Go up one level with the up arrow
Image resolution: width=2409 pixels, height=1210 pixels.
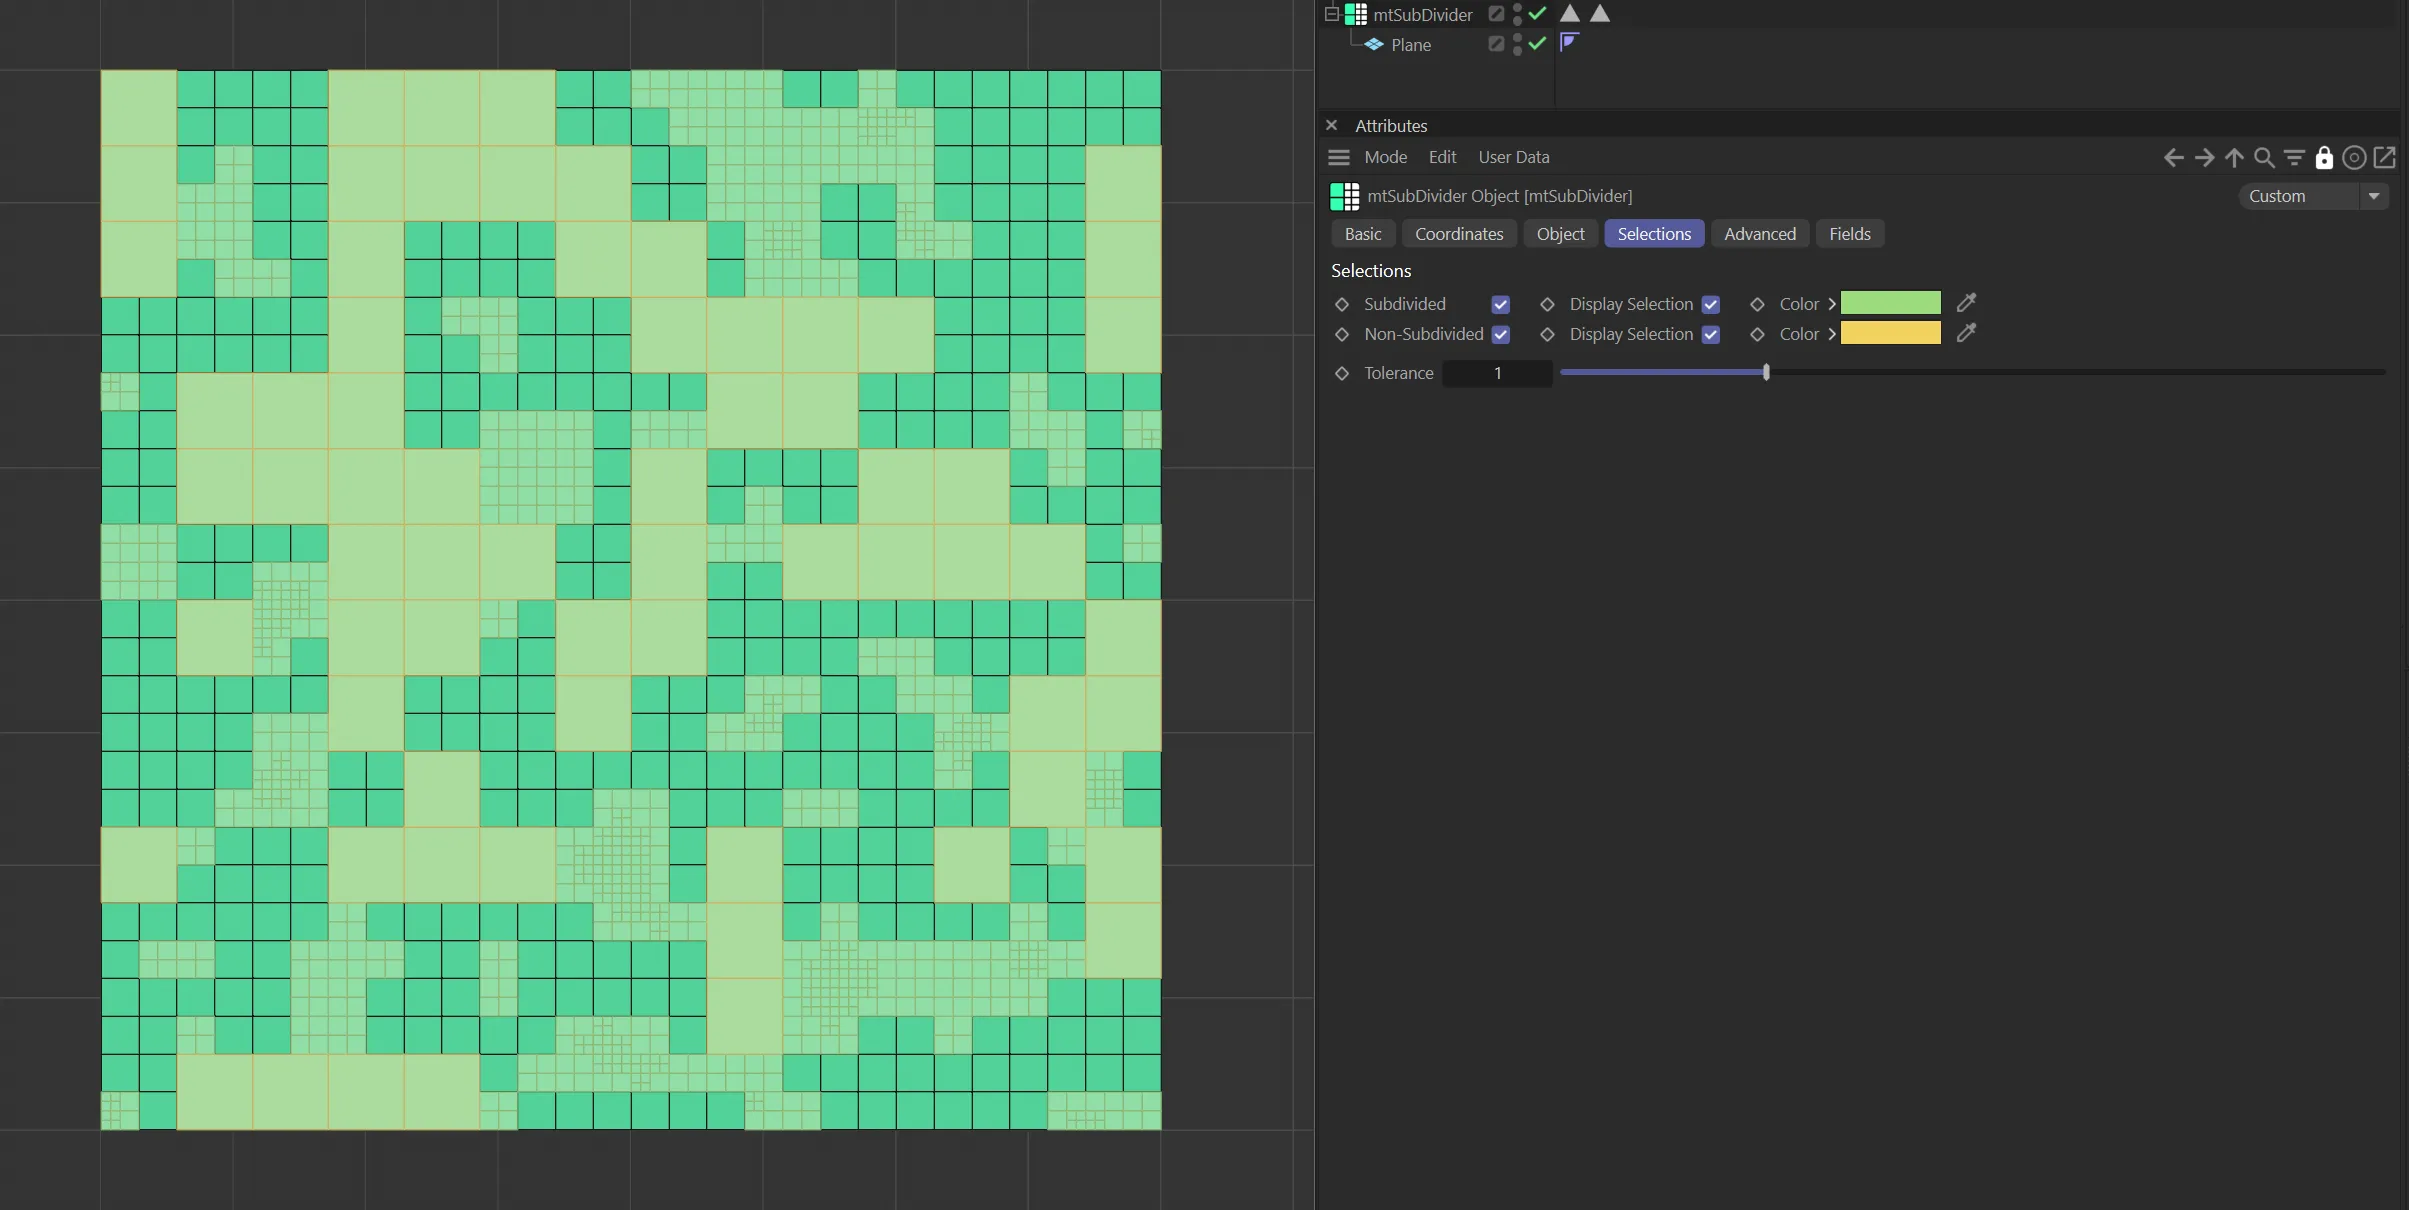2234,158
